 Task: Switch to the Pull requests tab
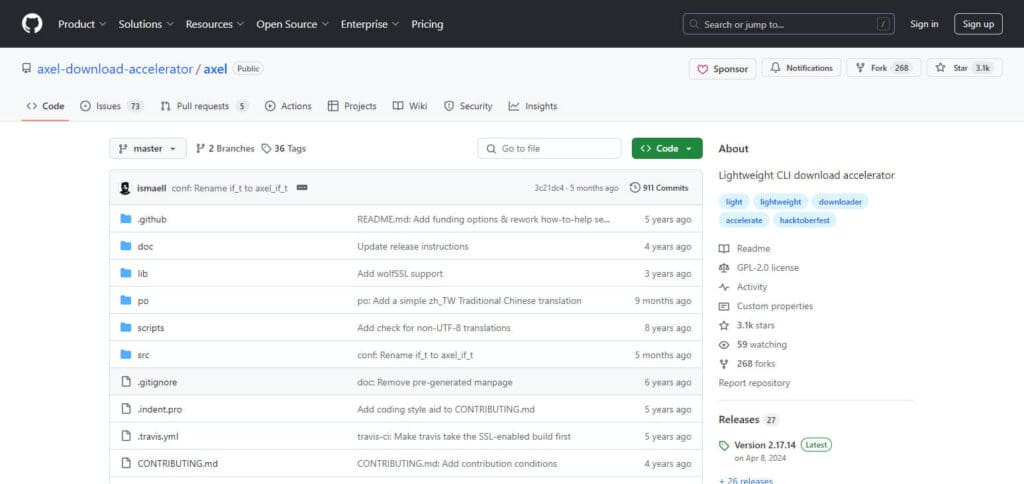(x=204, y=106)
